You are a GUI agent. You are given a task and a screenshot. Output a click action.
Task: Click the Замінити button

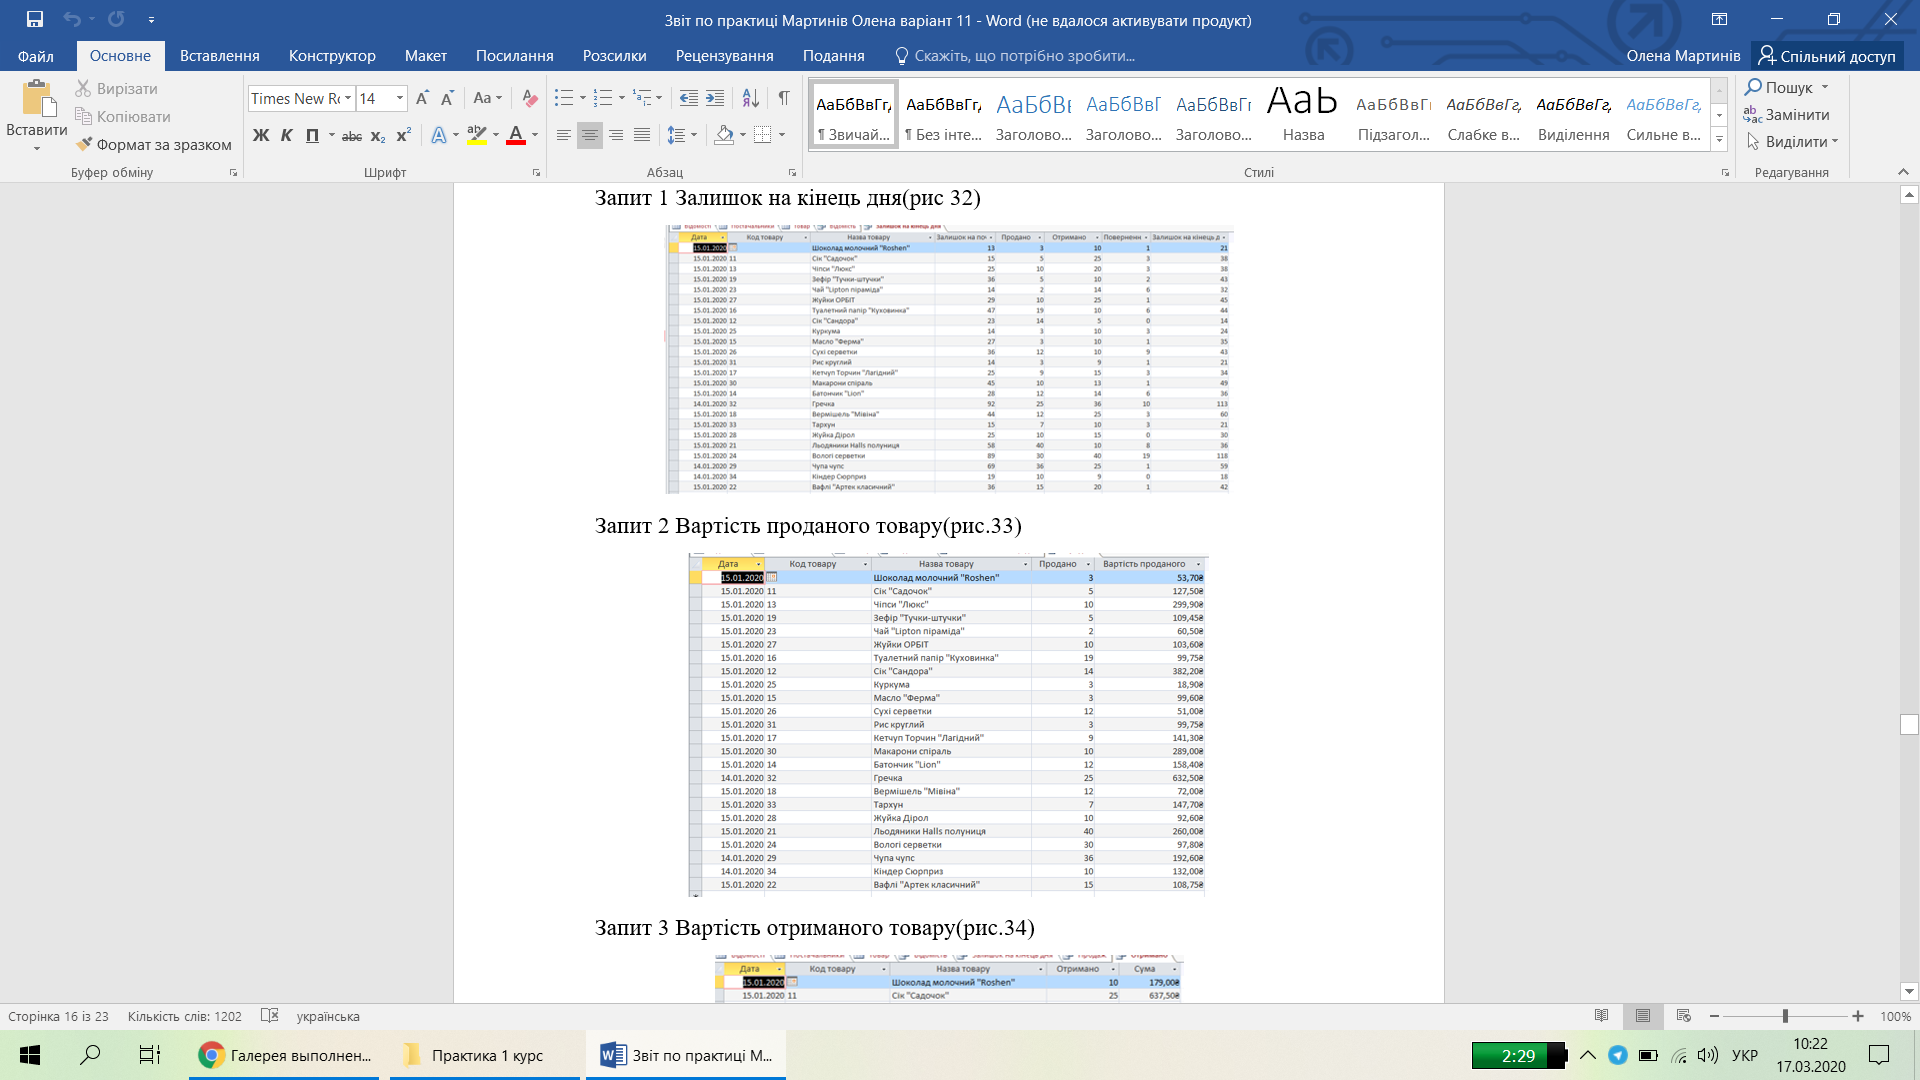[x=1786, y=115]
